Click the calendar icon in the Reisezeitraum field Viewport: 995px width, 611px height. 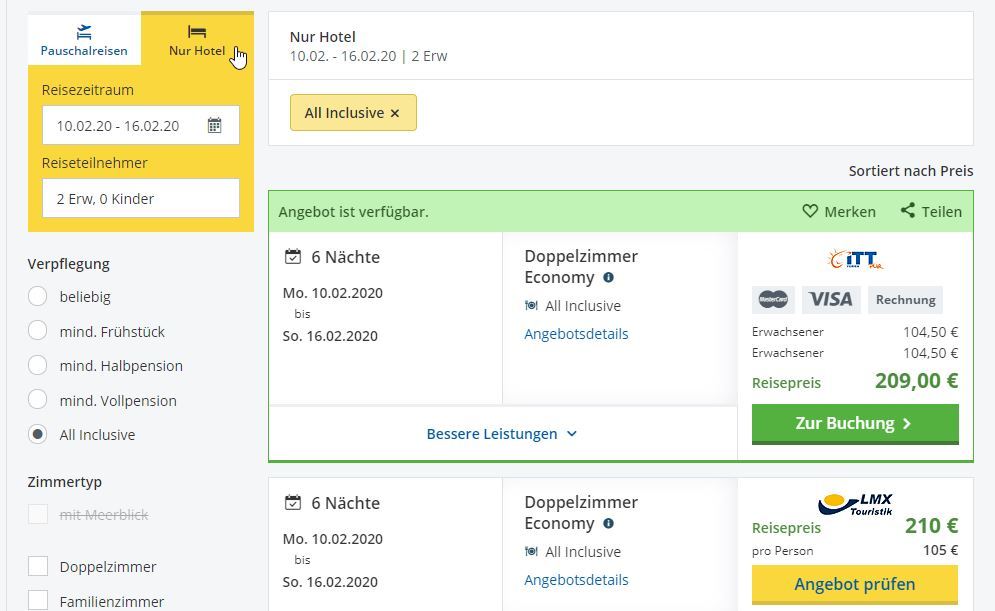(x=214, y=125)
